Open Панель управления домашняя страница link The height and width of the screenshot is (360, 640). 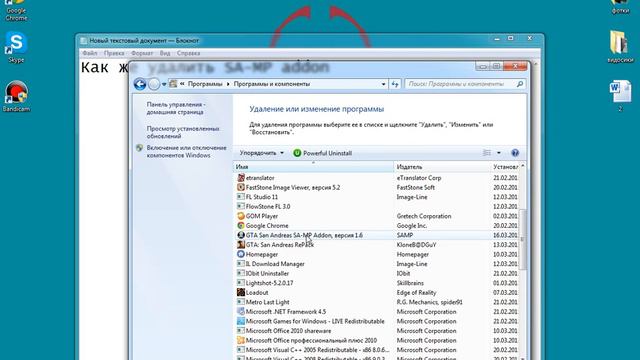(176, 108)
